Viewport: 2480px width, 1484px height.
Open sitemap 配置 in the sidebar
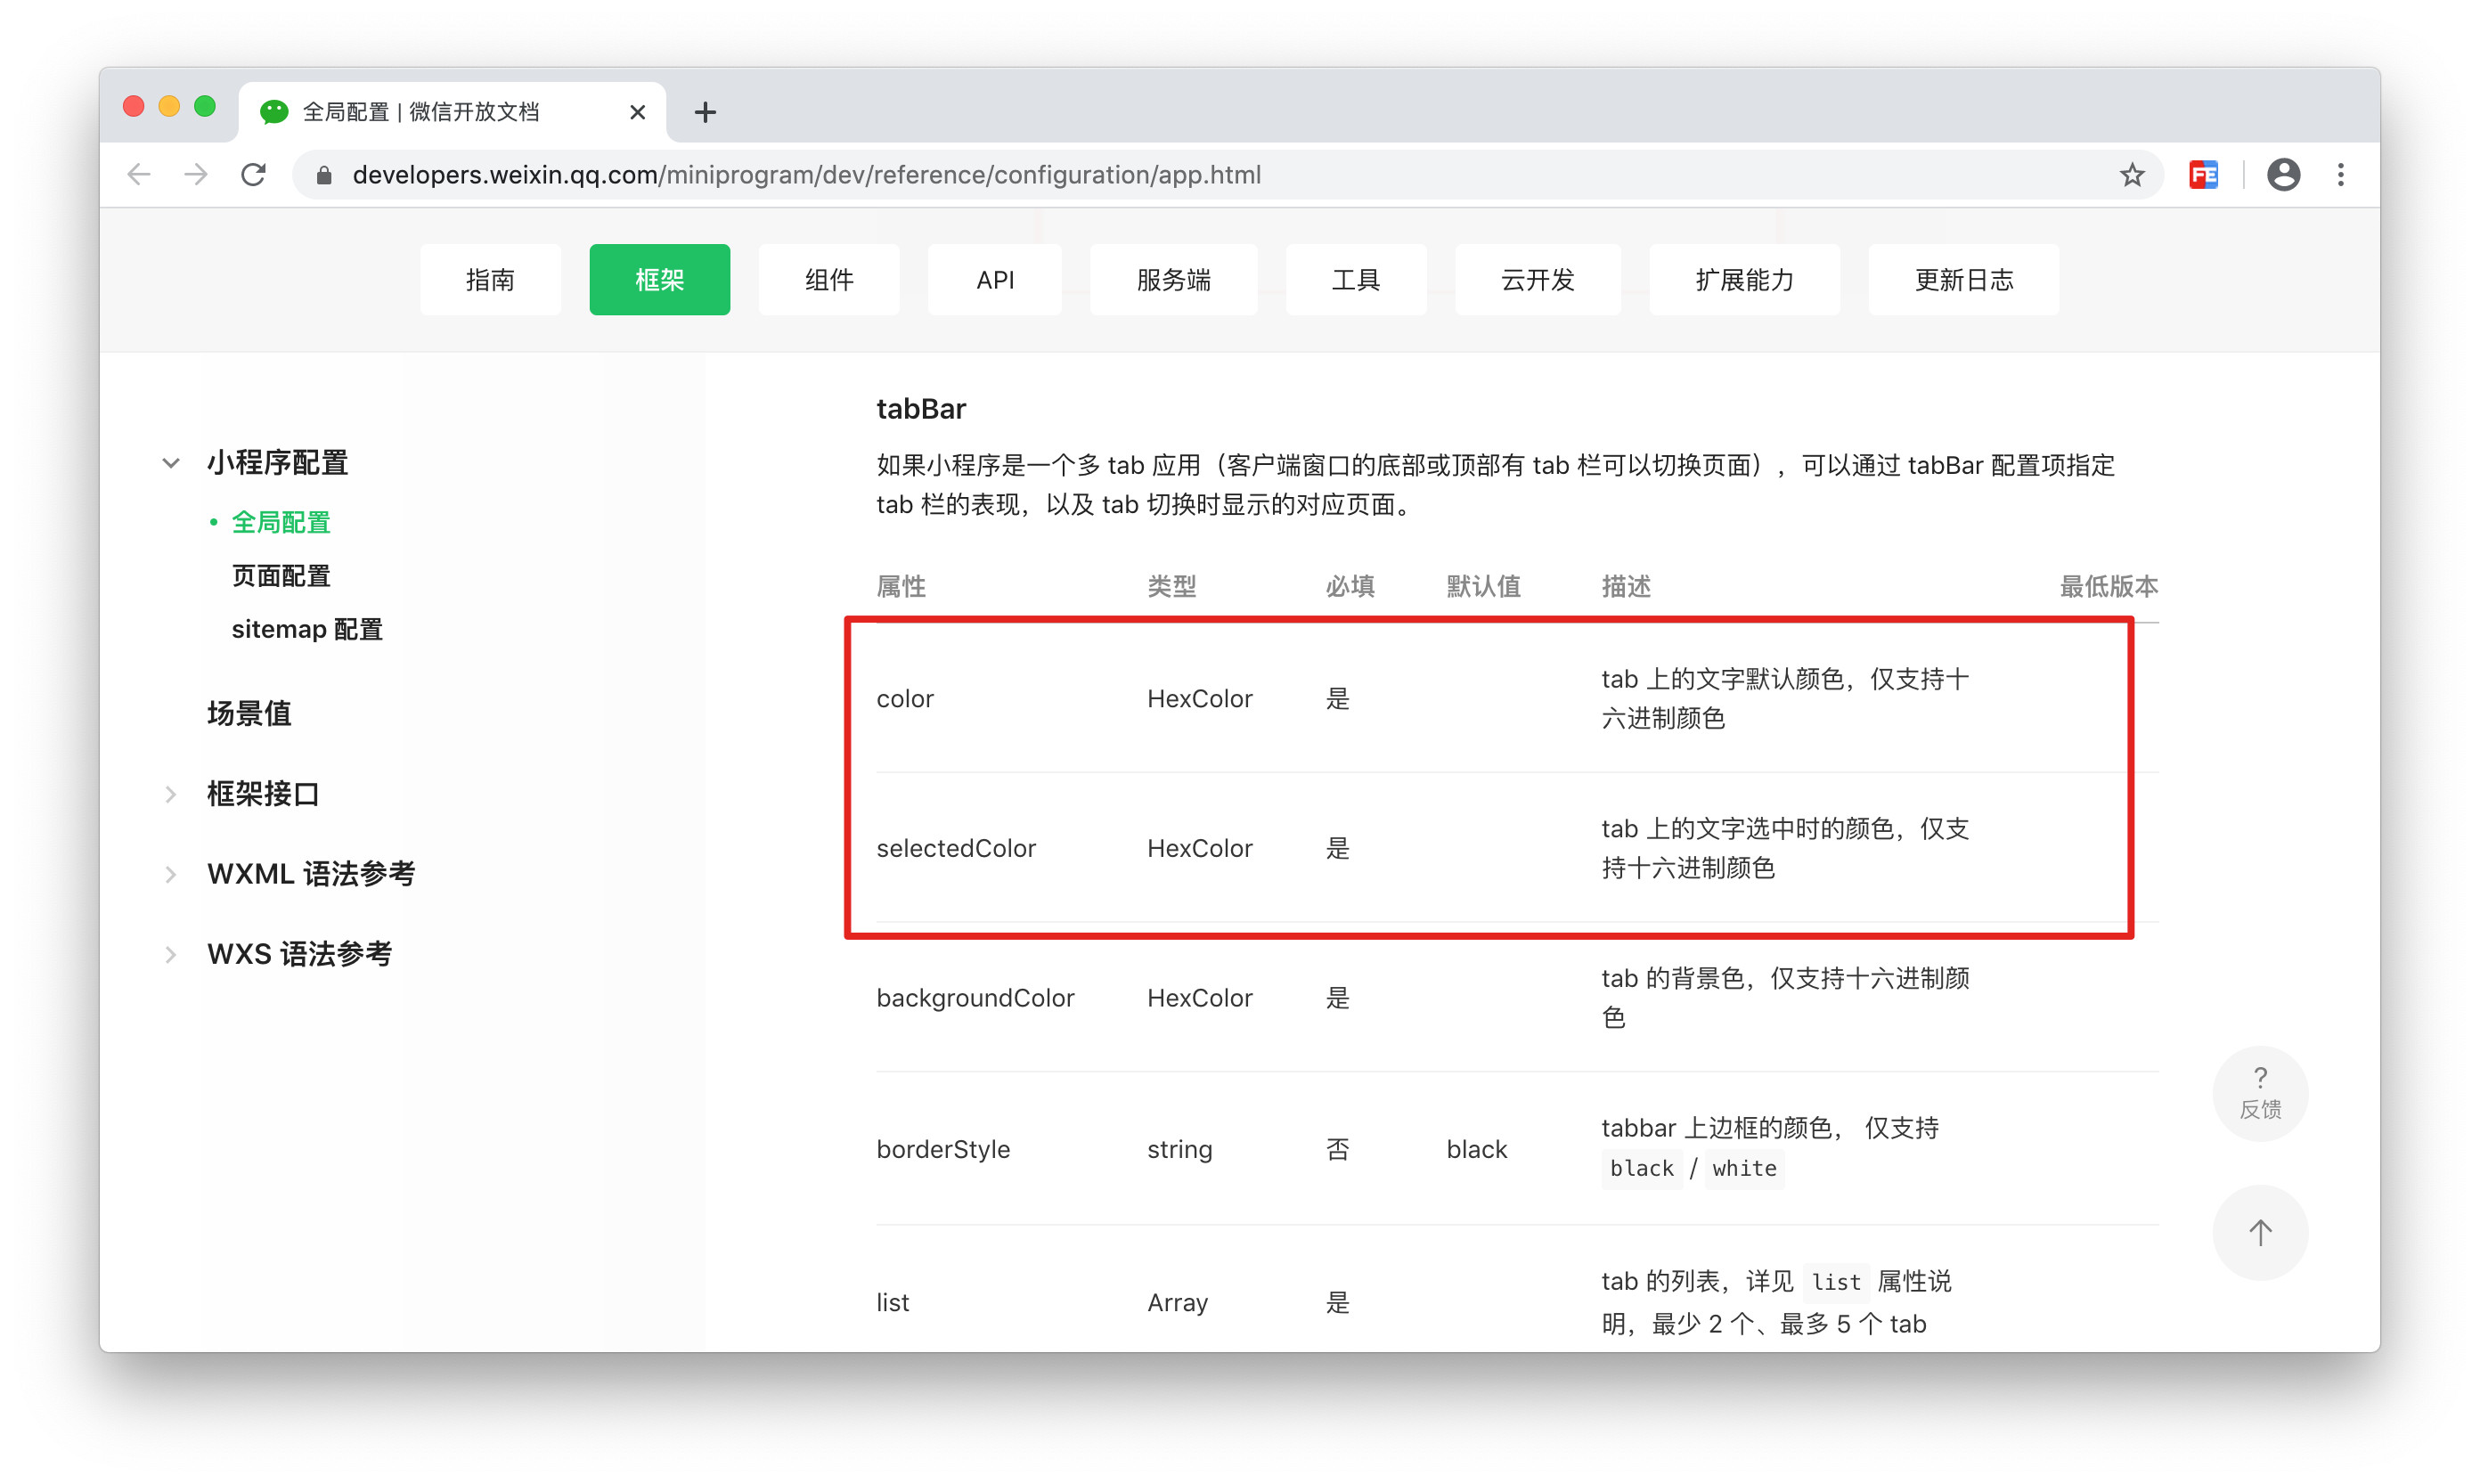(307, 629)
